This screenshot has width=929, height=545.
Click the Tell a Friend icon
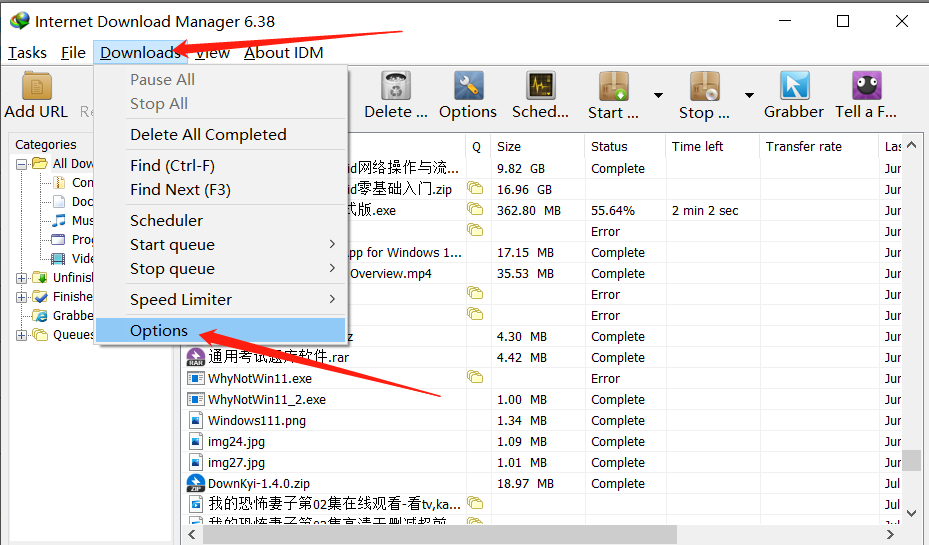point(866,87)
